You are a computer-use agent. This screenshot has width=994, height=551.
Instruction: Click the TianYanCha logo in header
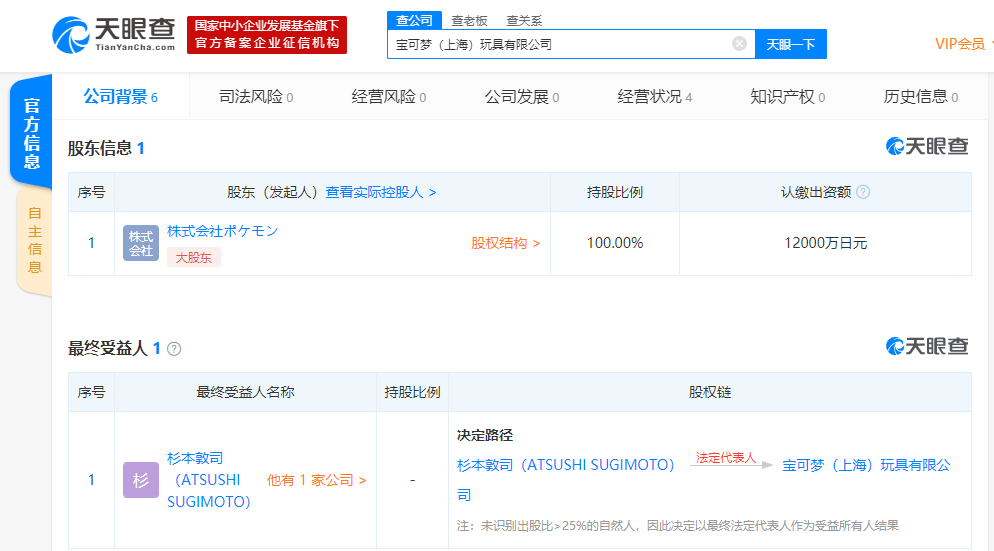(x=113, y=35)
